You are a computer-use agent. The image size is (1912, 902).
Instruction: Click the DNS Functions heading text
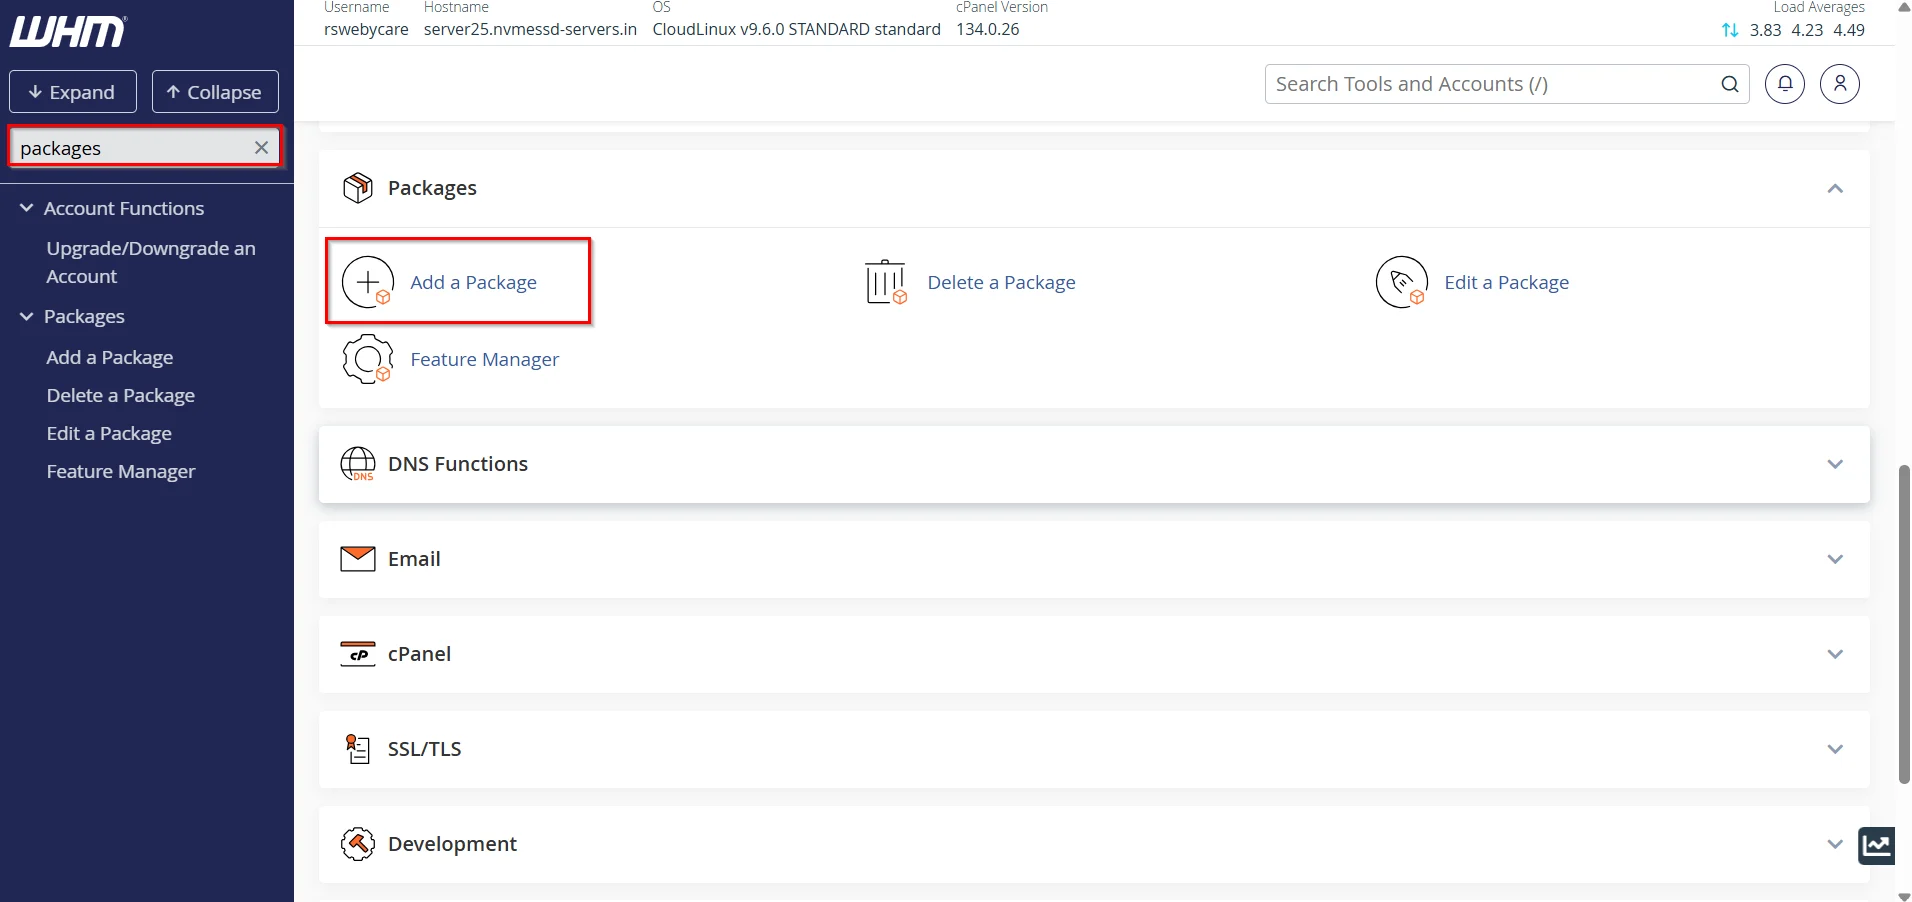pos(458,464)
